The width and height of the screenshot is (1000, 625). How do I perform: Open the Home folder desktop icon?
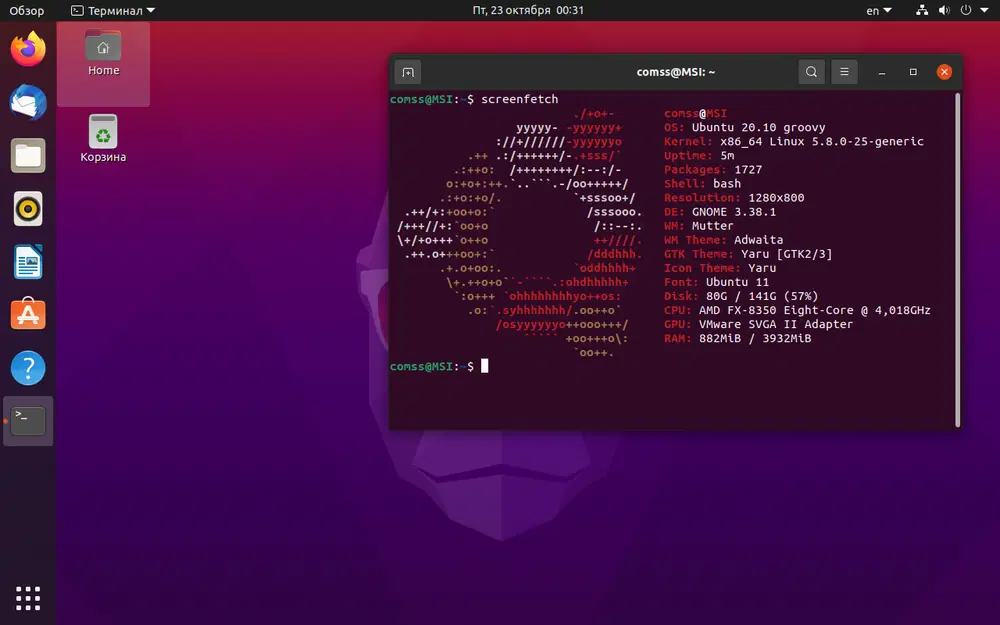point(103,54)
